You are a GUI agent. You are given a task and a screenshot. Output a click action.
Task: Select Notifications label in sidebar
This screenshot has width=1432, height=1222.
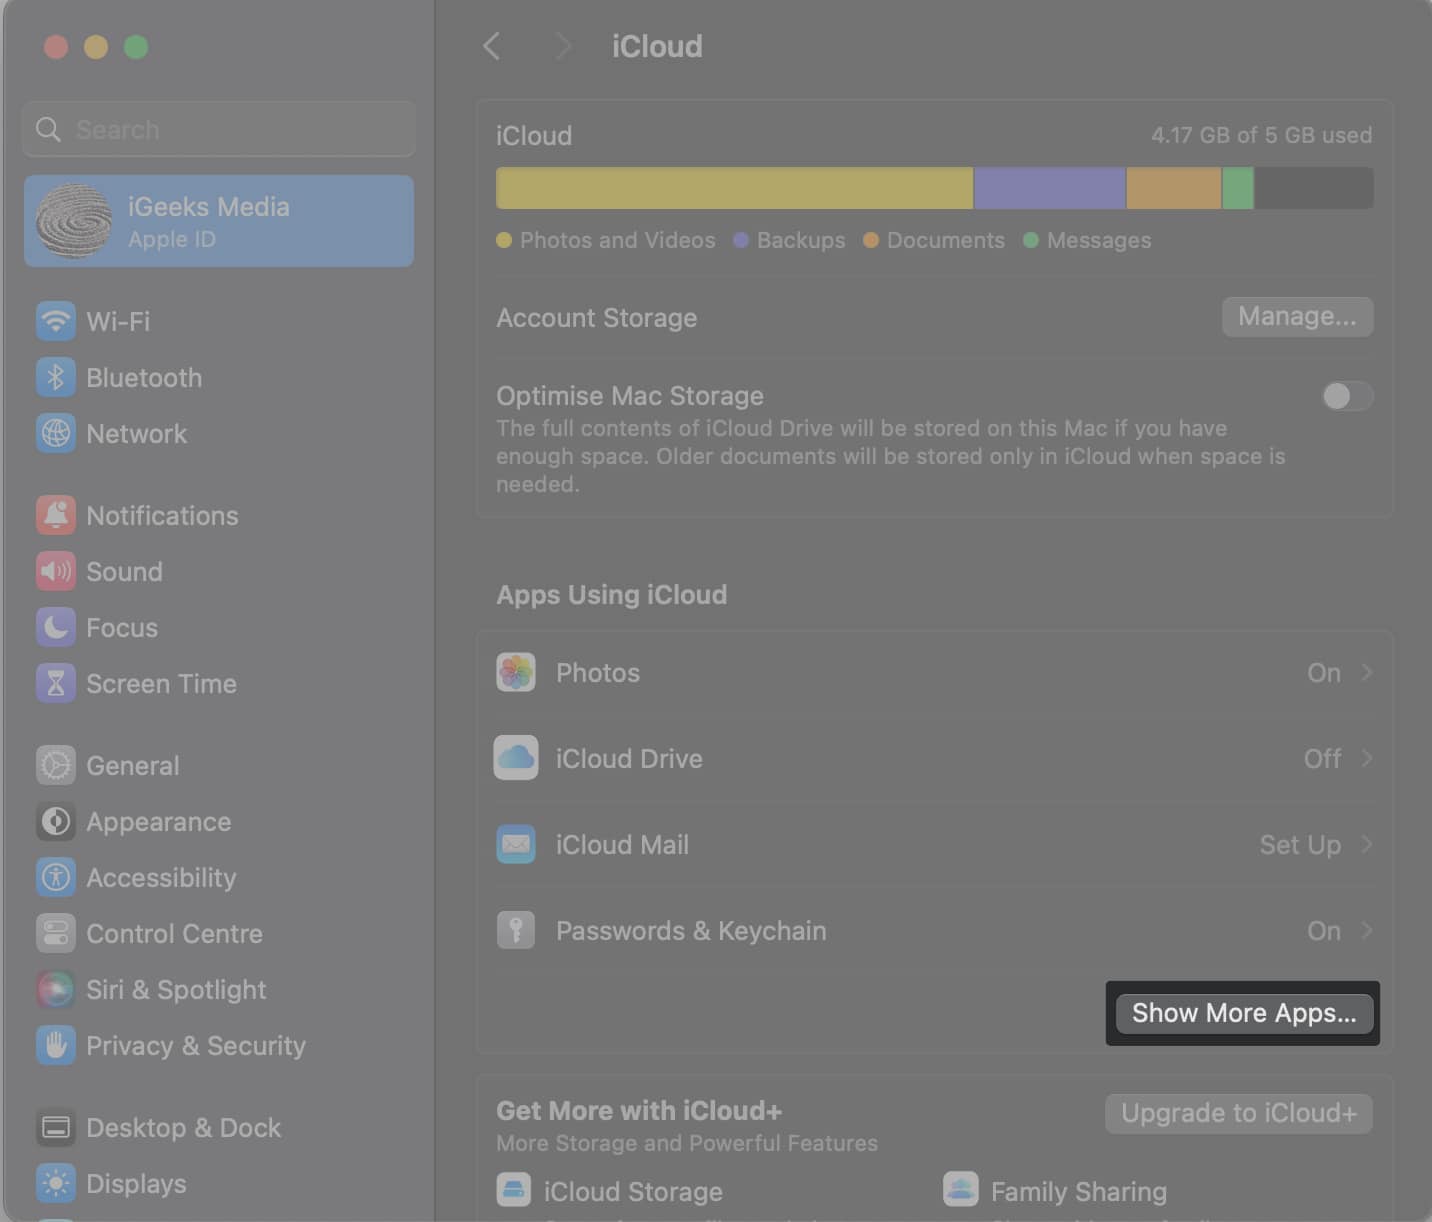point(162,516)
